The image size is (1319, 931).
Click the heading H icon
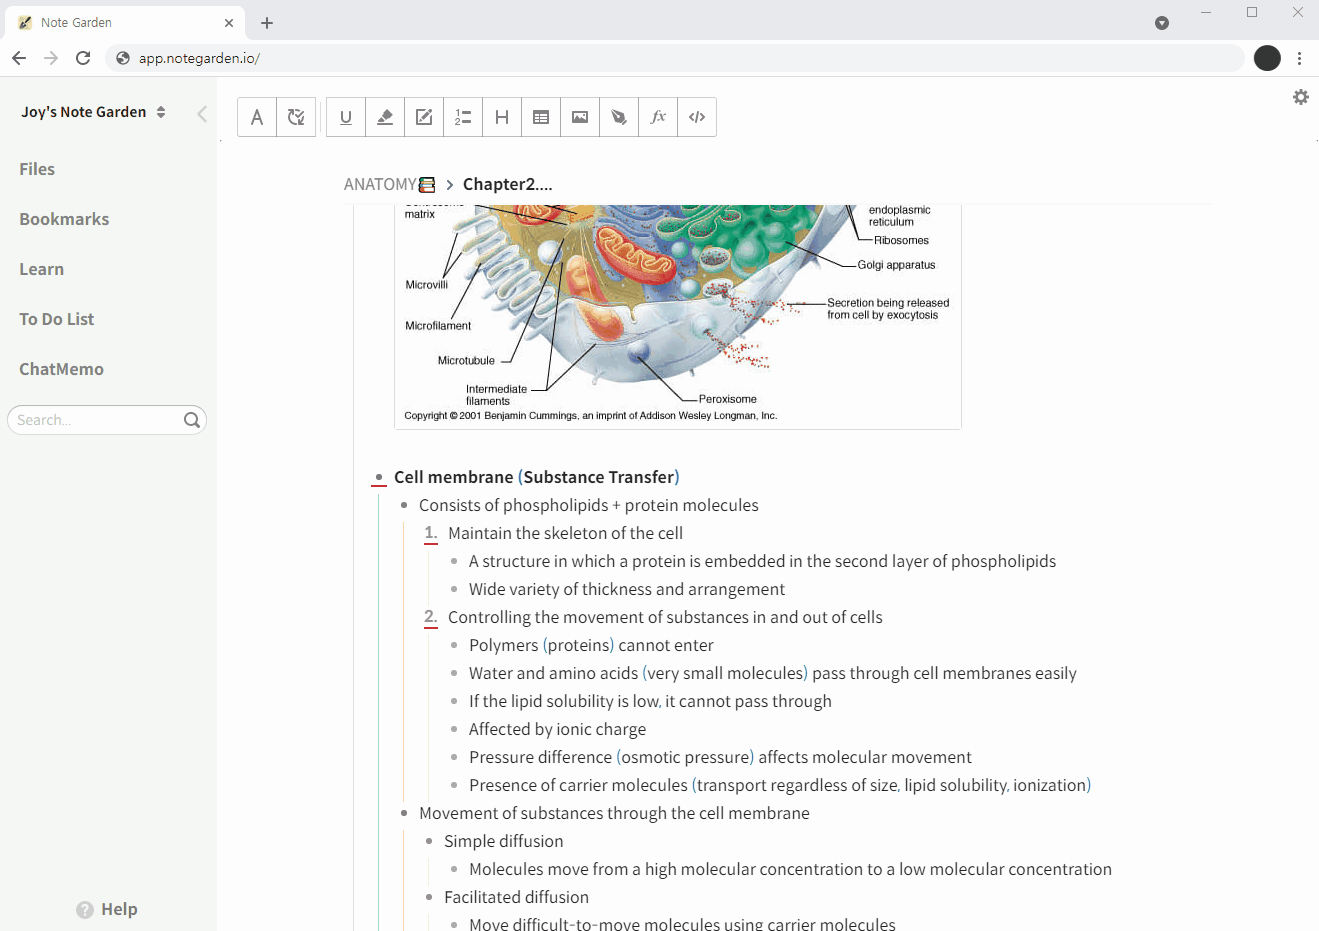tap(502, 117)
